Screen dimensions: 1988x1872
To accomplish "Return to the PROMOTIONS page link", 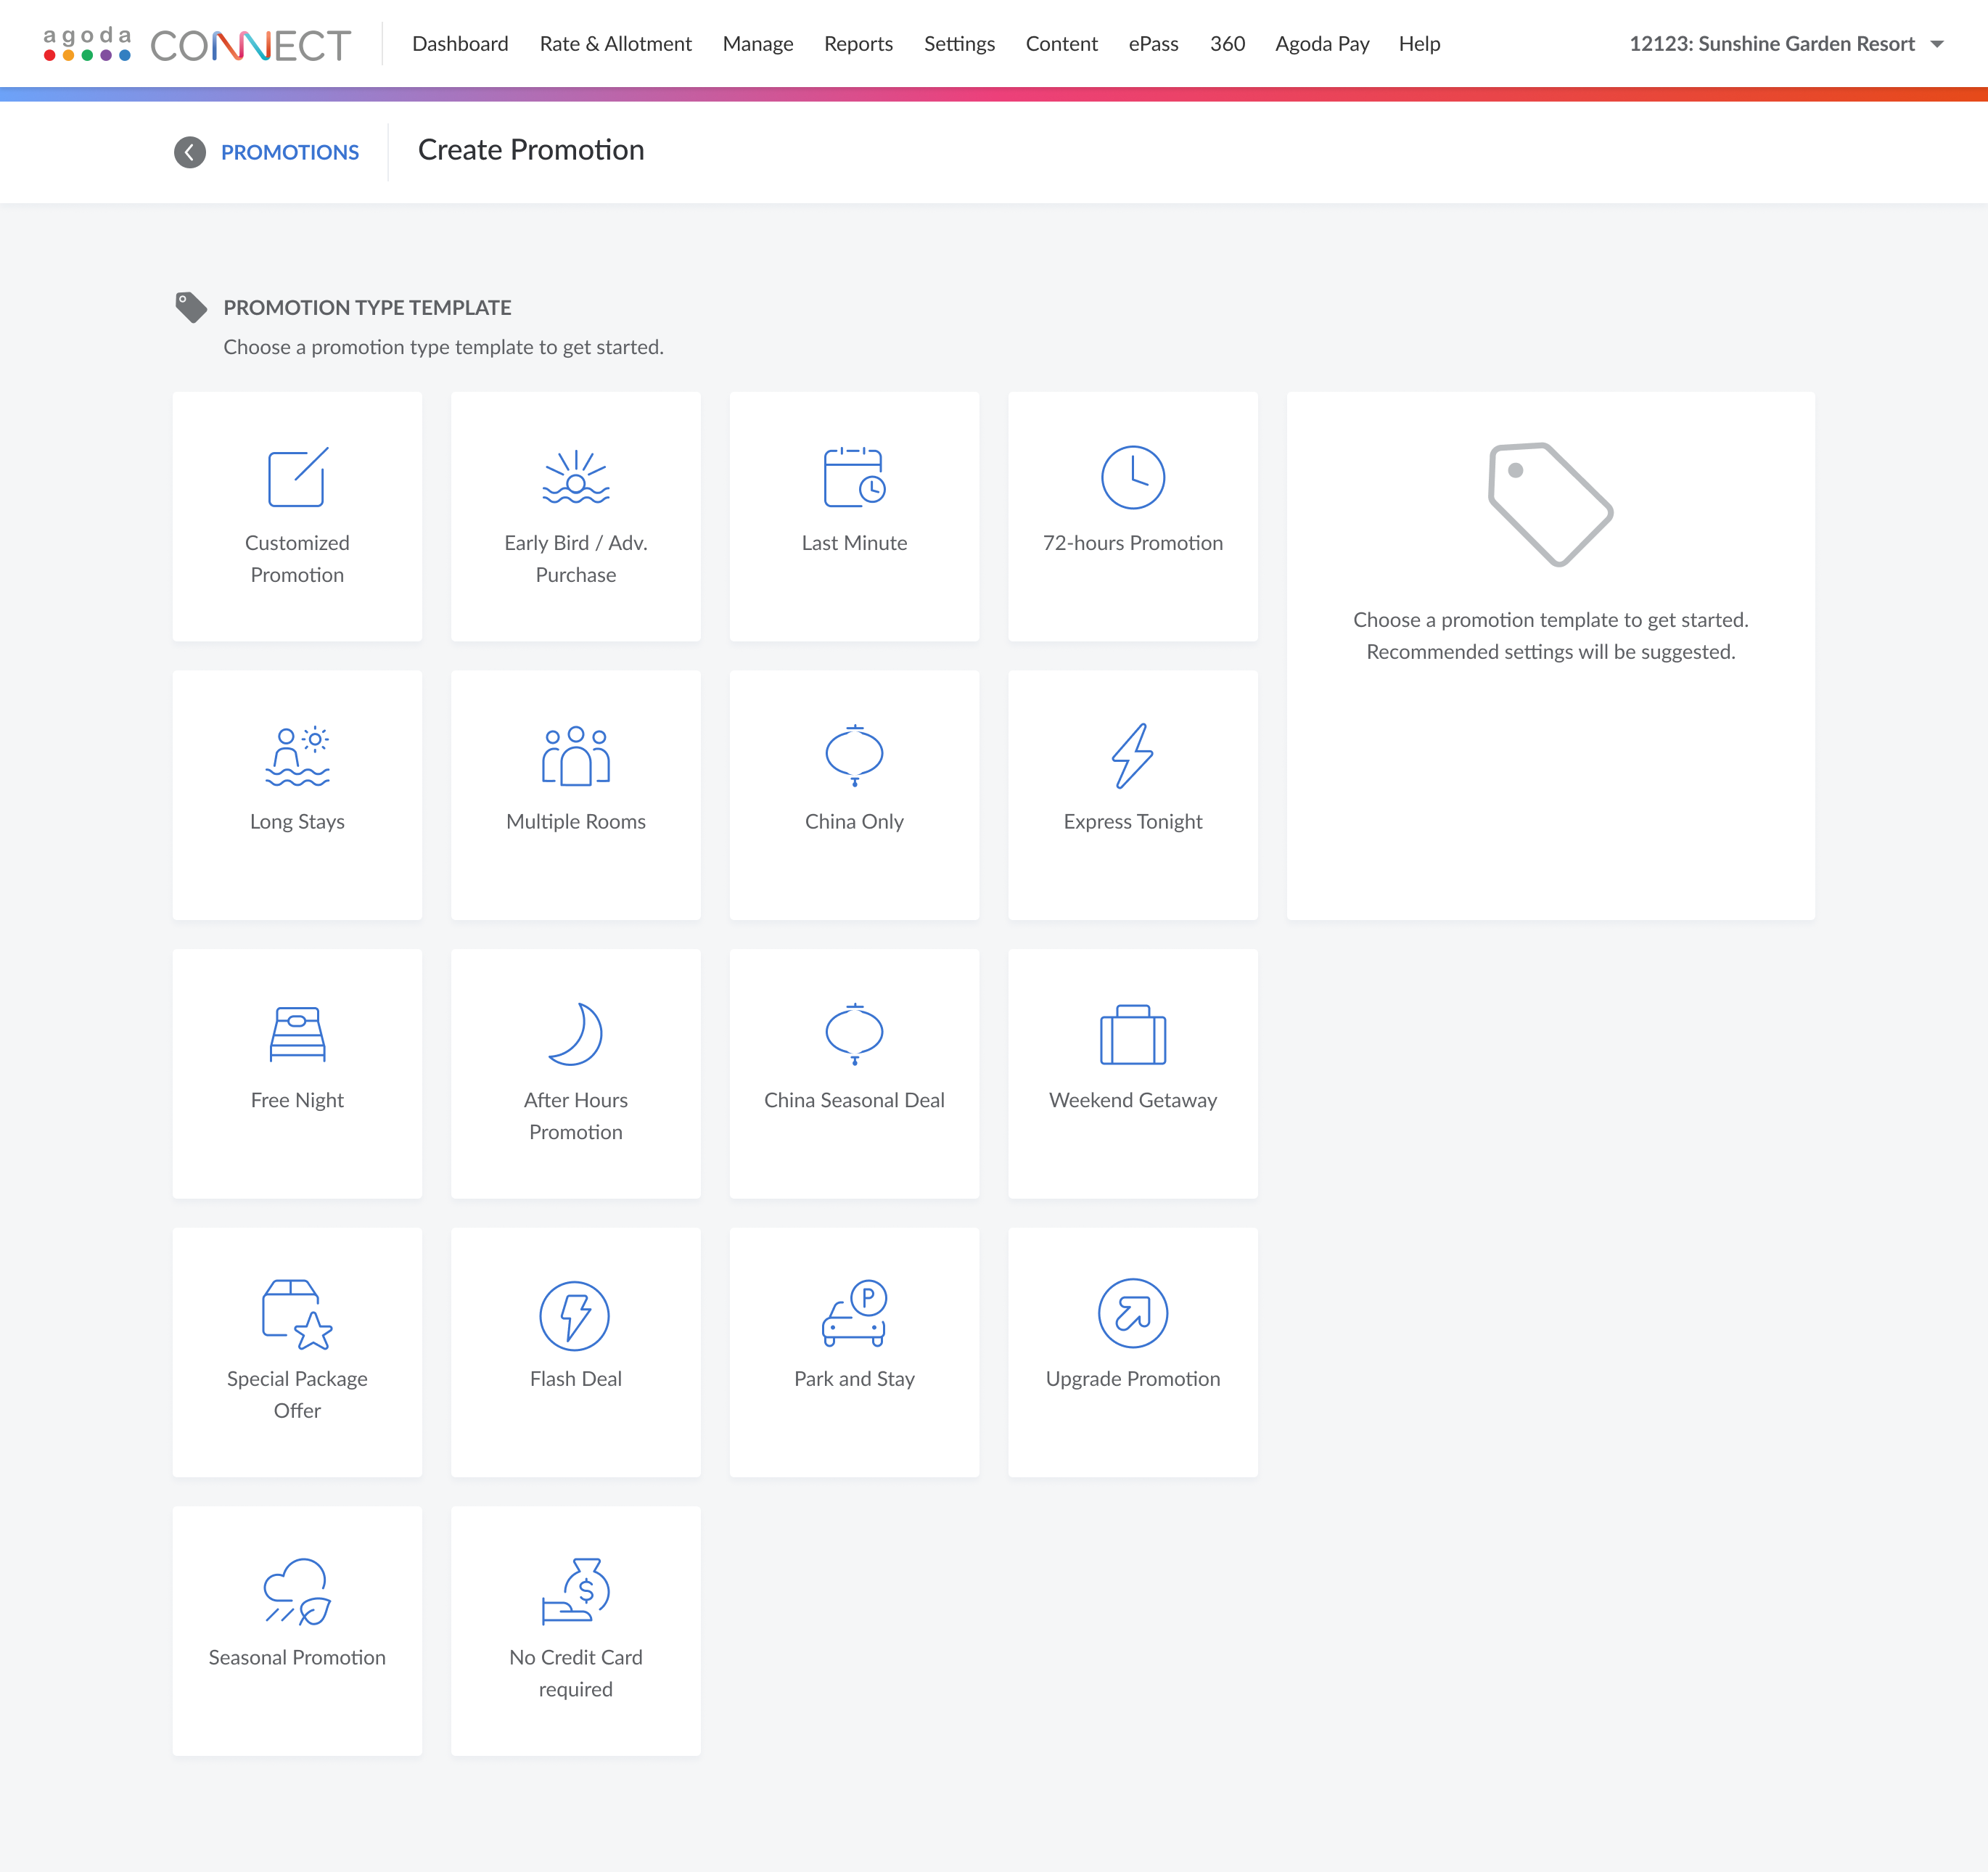I will click(x=289, y=152).
